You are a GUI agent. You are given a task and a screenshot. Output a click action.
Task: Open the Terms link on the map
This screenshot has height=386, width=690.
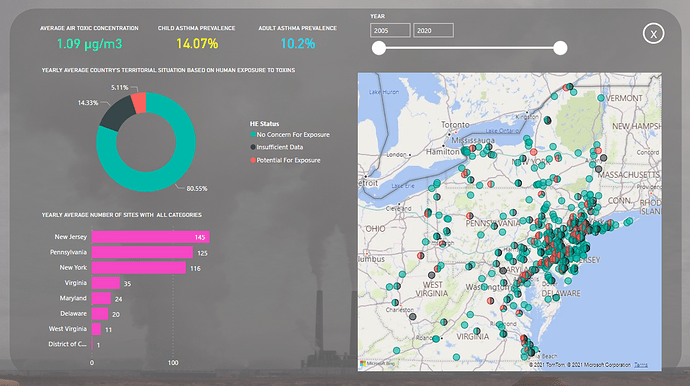641,365
